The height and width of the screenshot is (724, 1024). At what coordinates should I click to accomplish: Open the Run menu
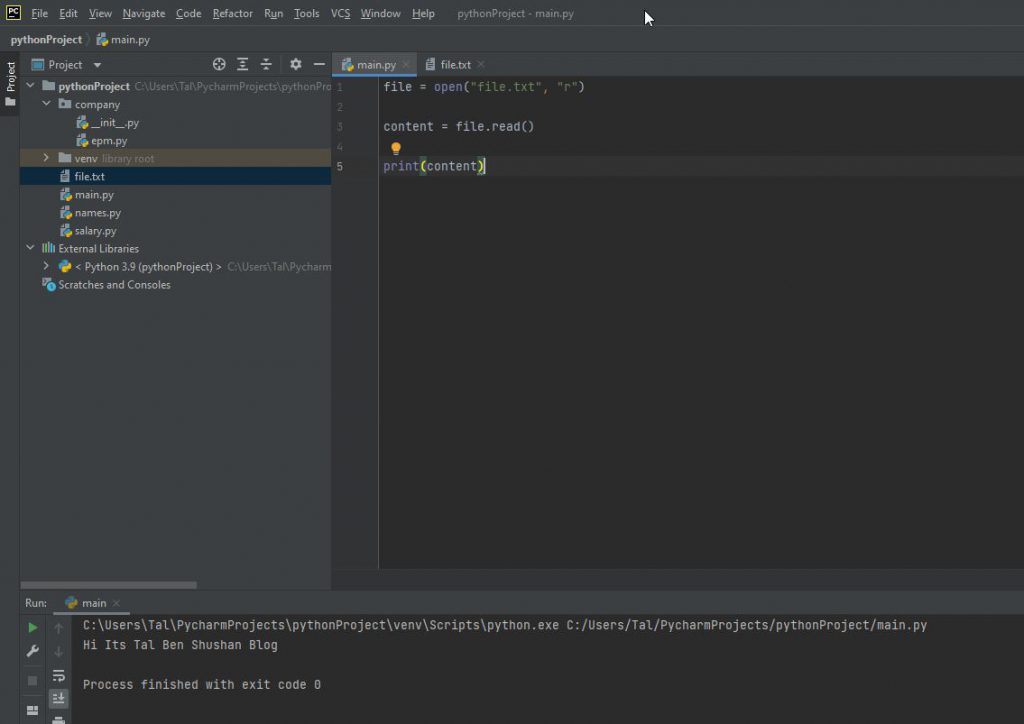tap(274, 13)
